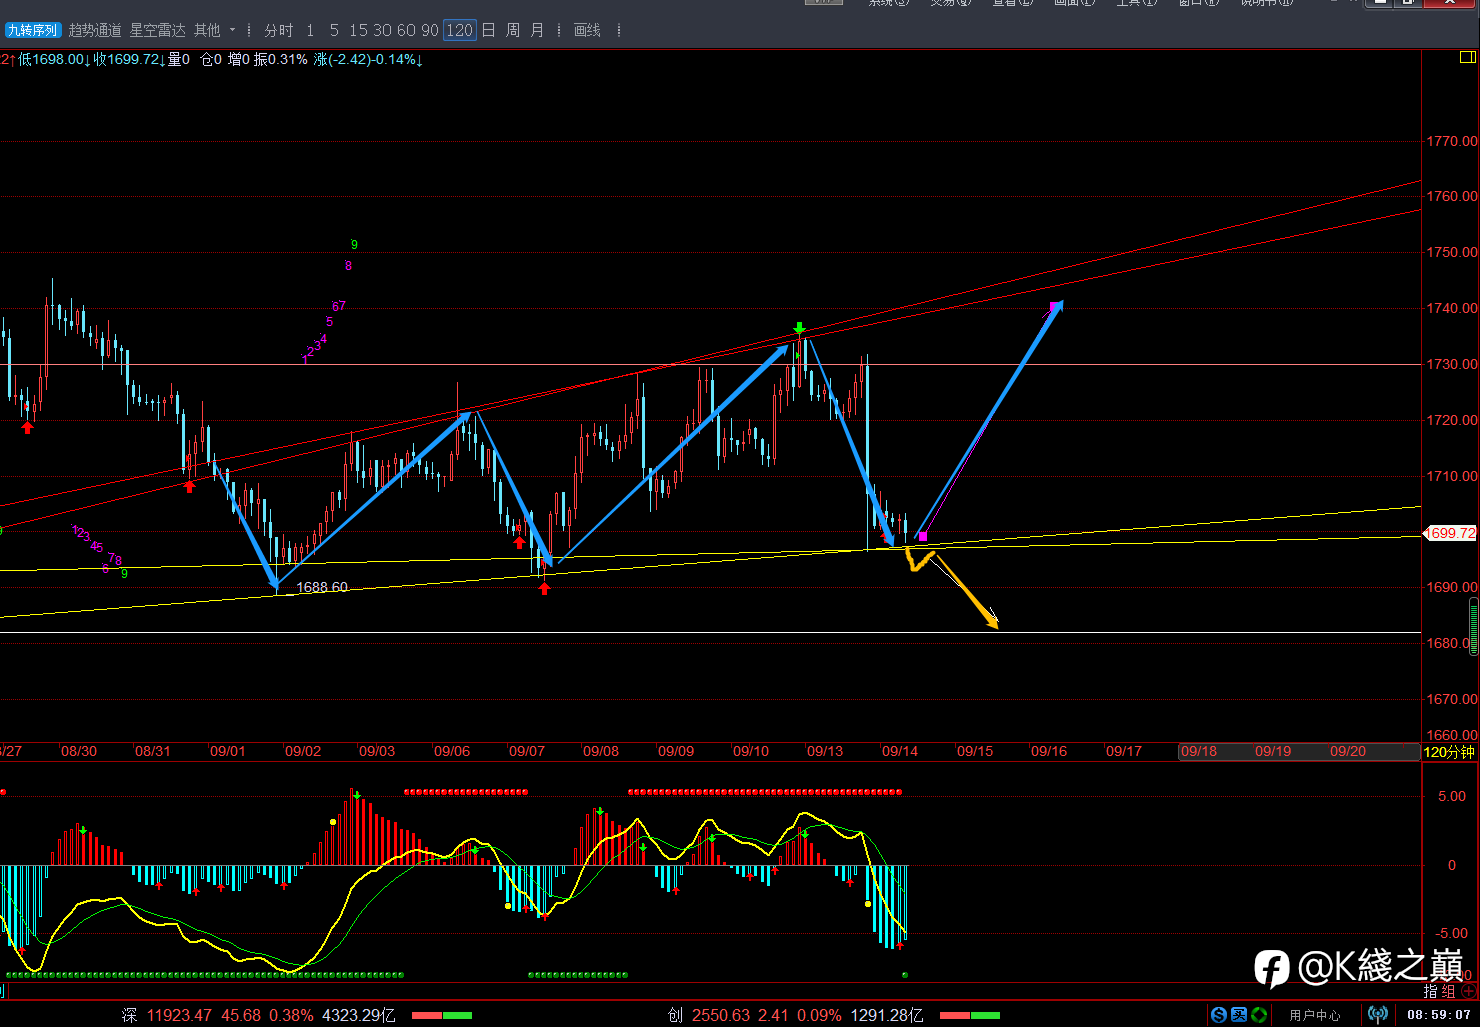The image size is (1480, 1027).
Task: Click the 09/14 date on time axis
Action: tap(899, 751)
